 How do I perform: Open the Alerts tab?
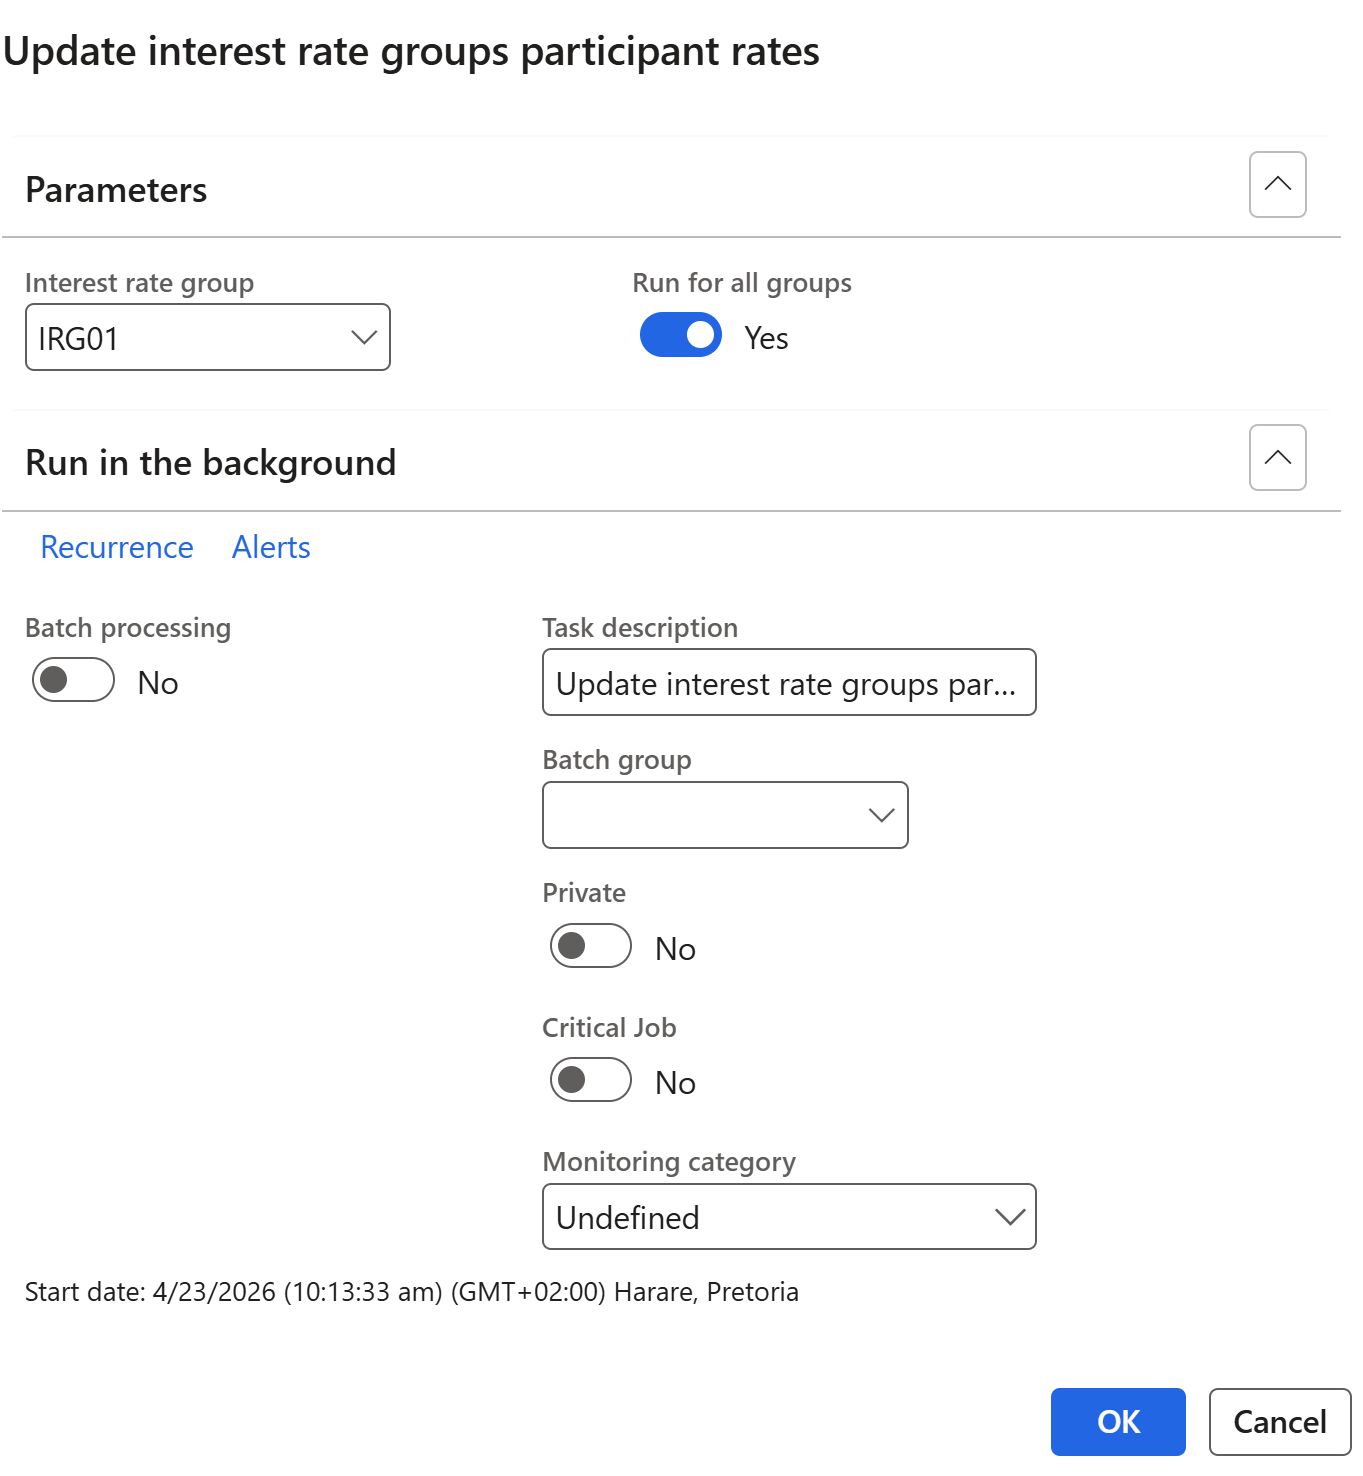tap(271, 547)
